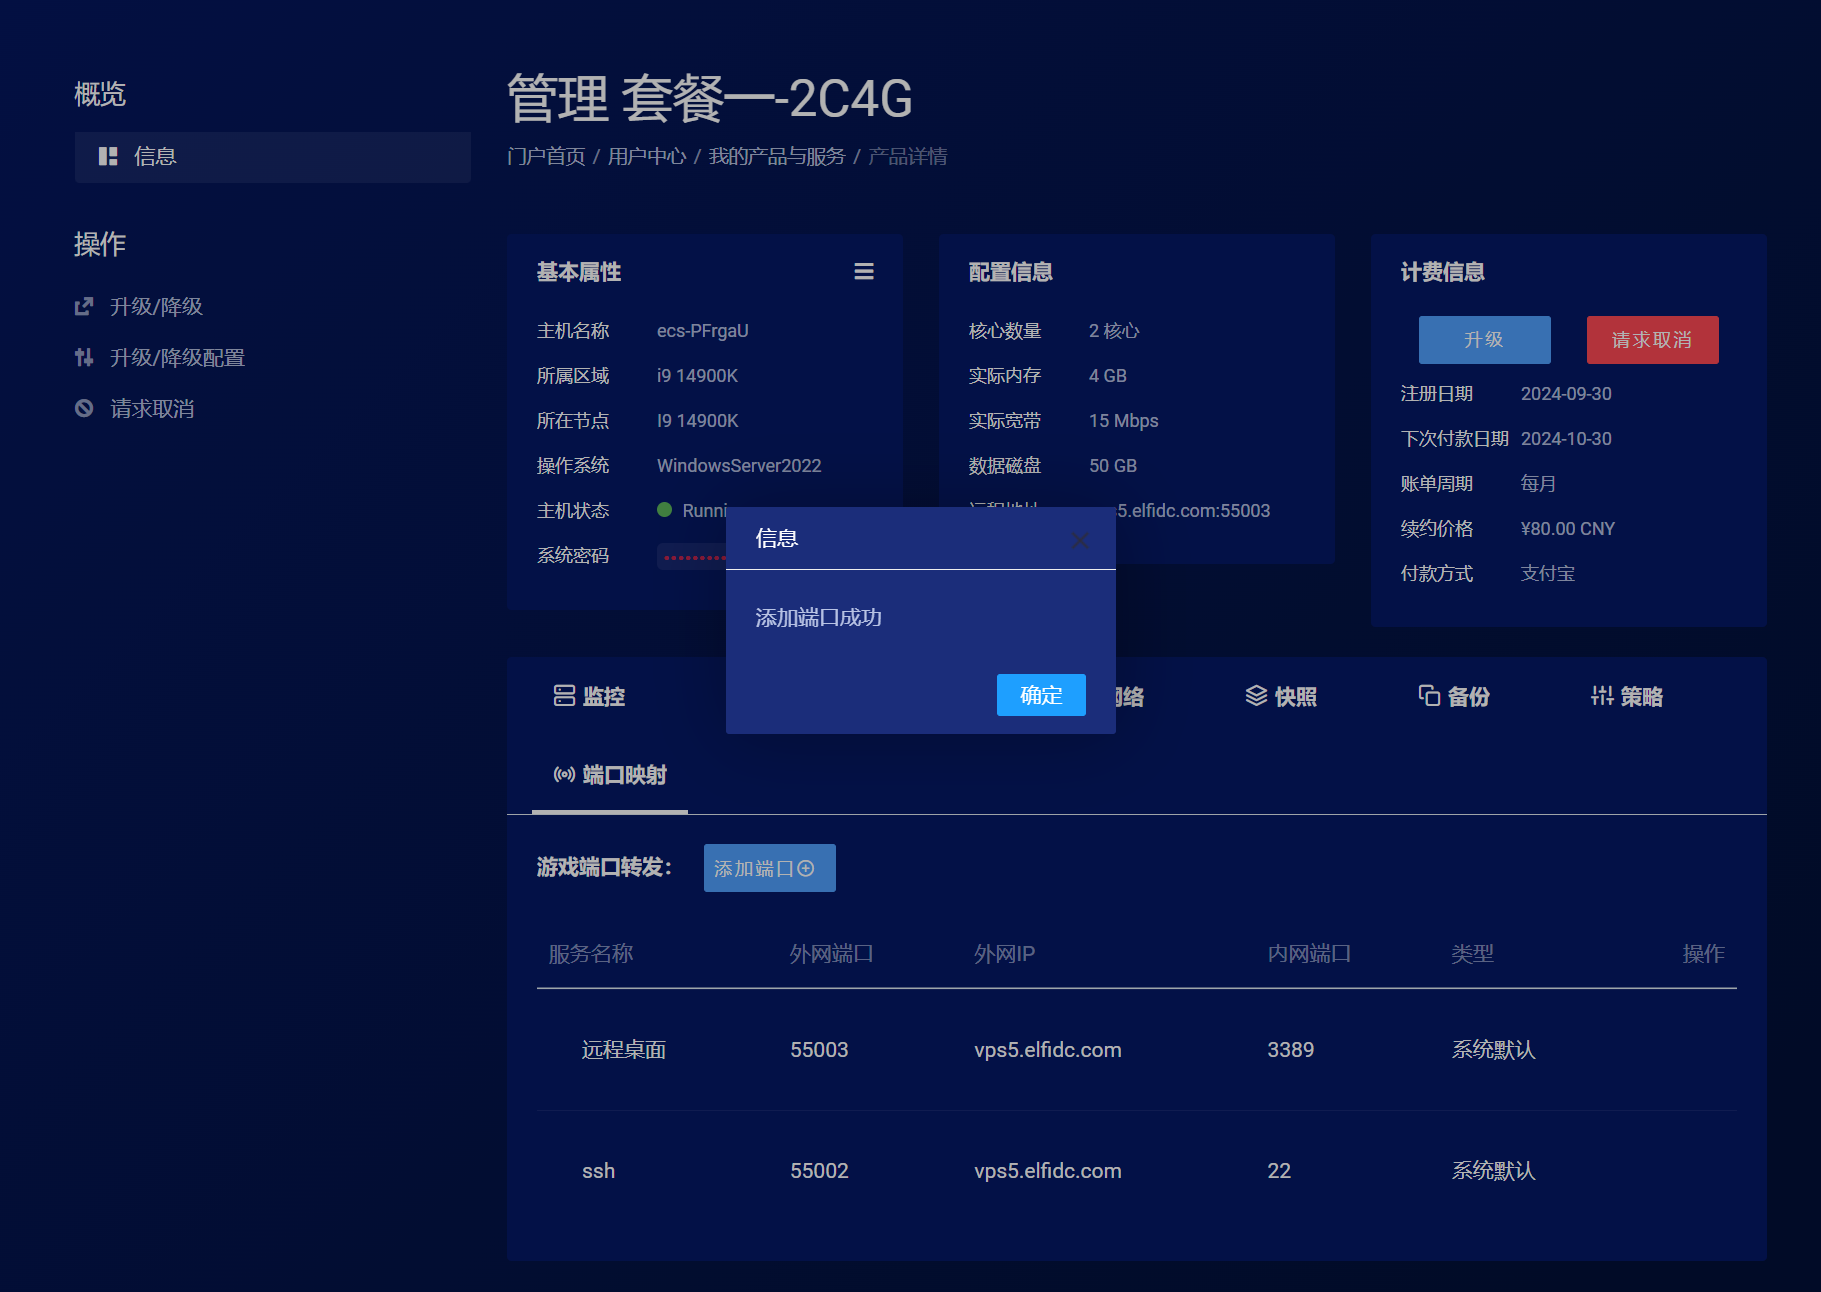The height and width of the screenshot is (1292, 1821).
Task: Click node value I9 14900K
Action: [x=697, y=421]
